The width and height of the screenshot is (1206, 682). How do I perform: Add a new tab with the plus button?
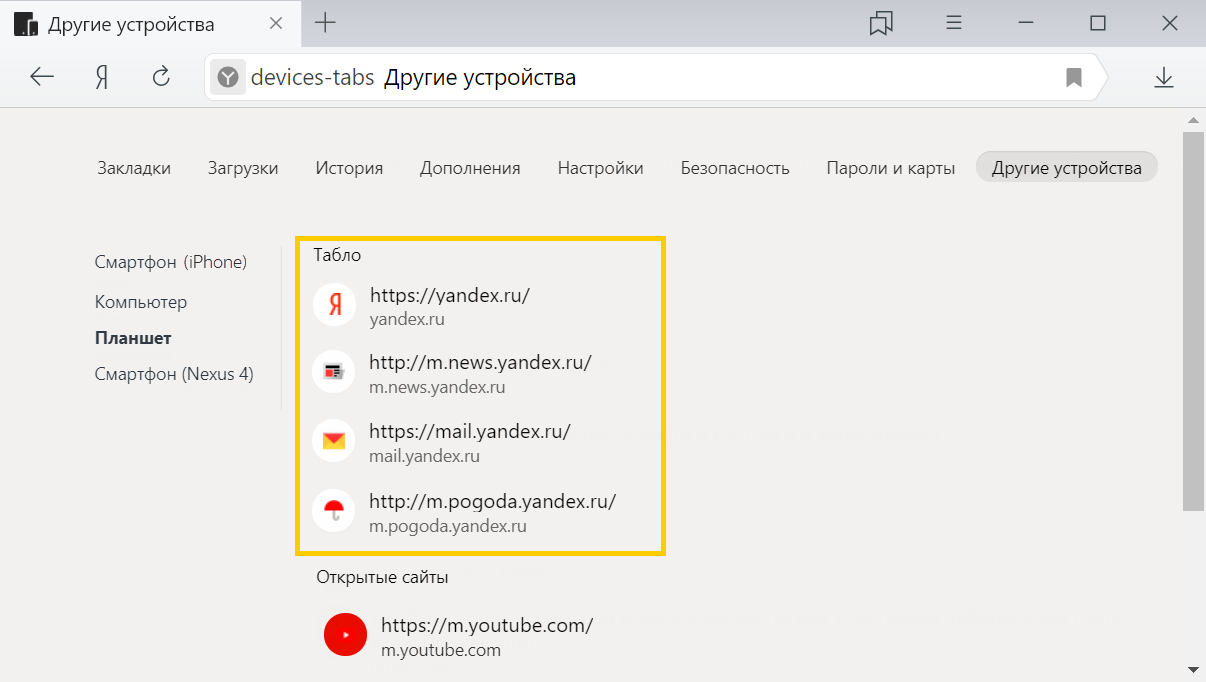[x=325, y=23]
